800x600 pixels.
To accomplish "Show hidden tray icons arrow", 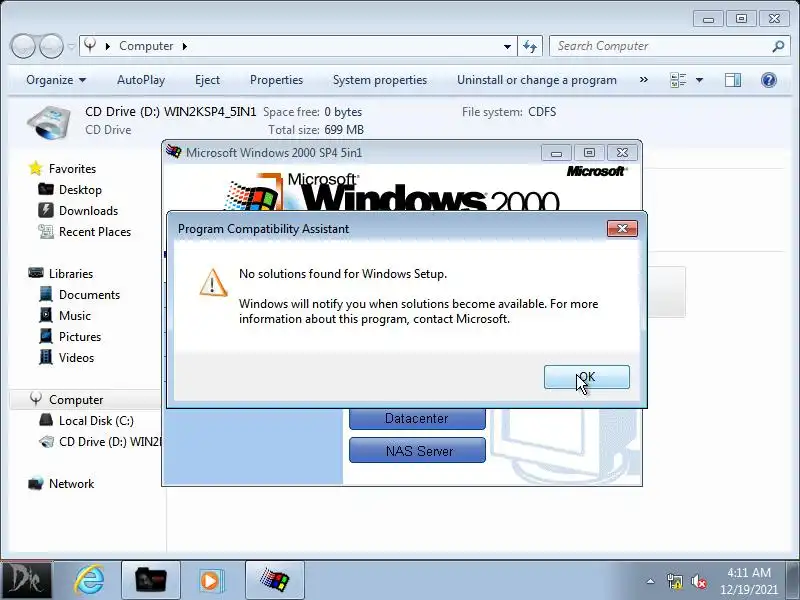I will coord(651,581).
